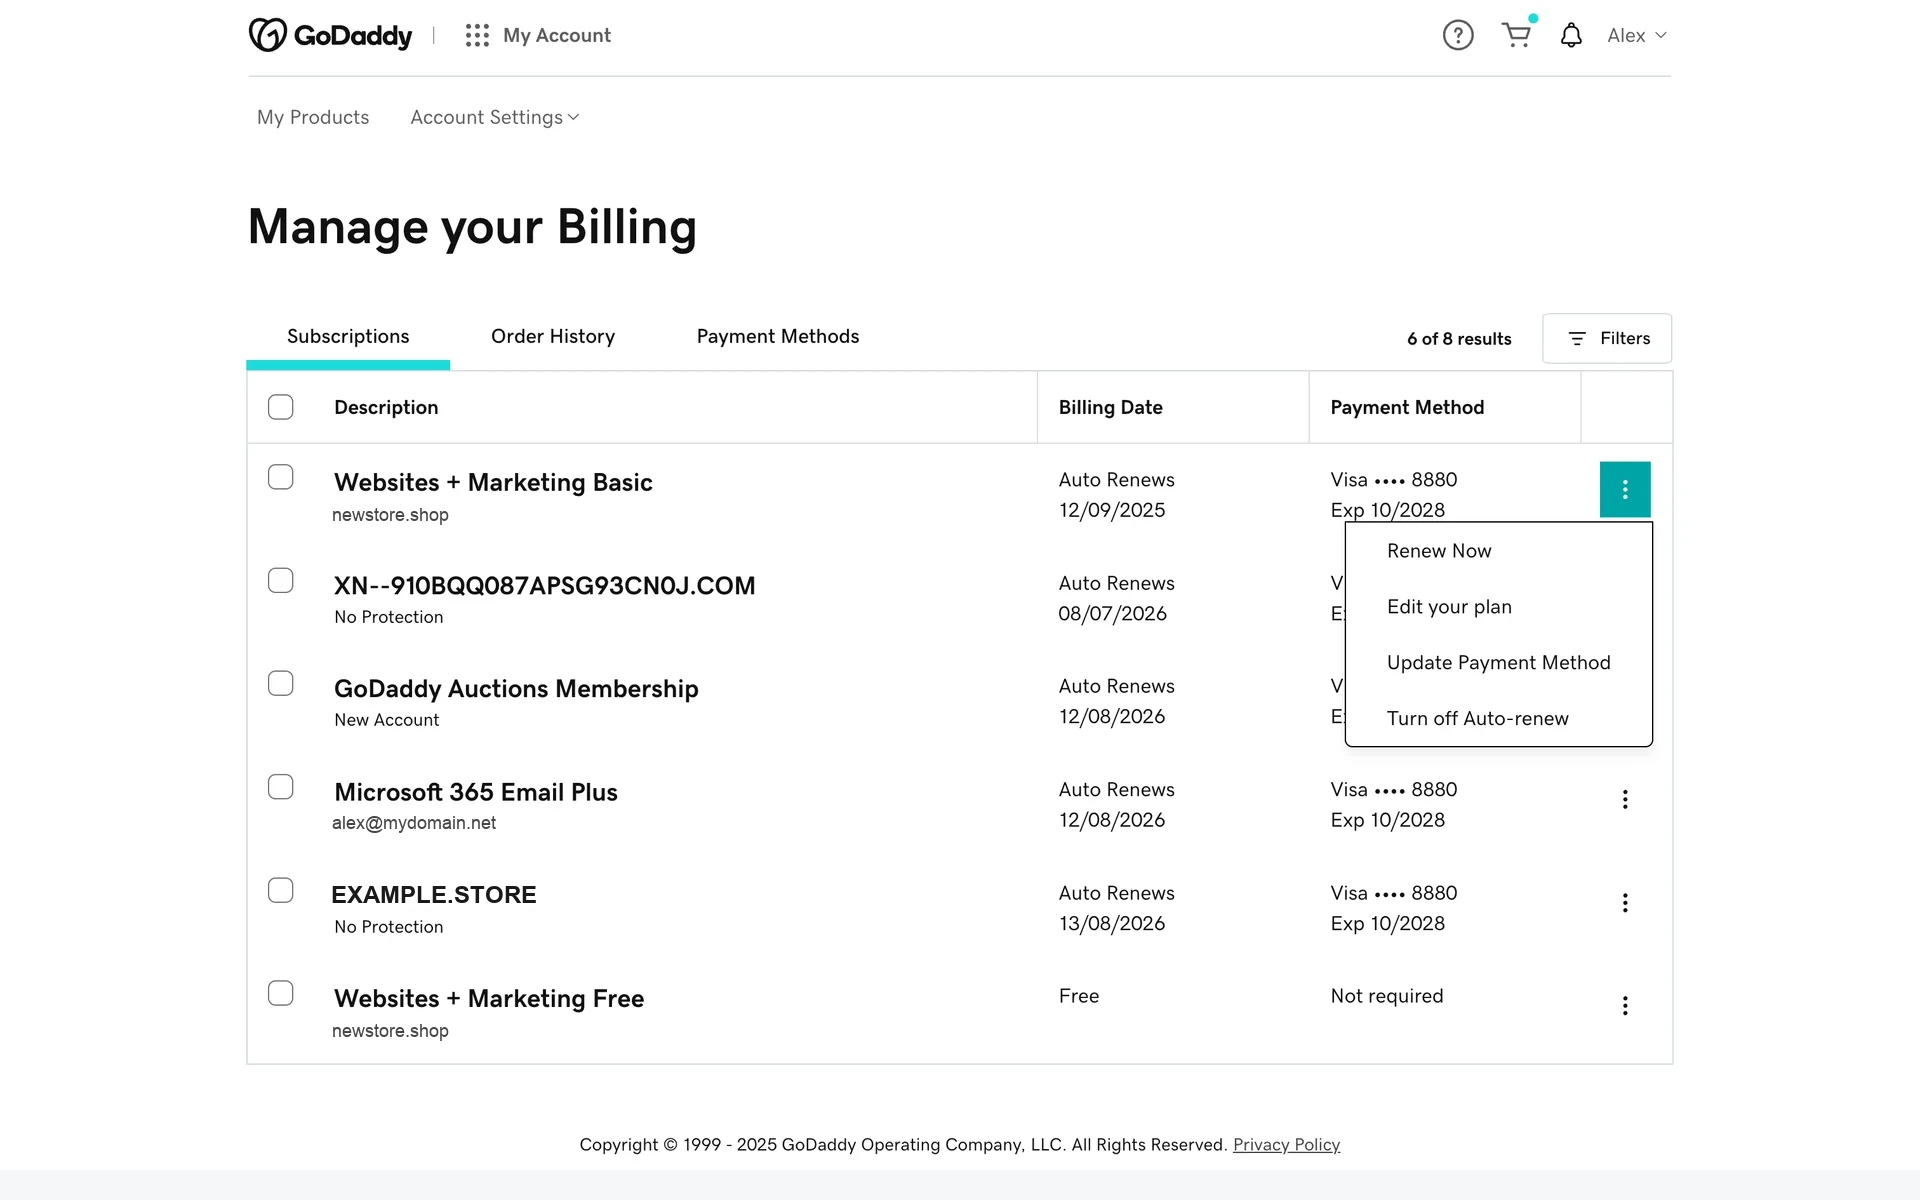Open Websites + Marketing Basic subscription
The height and width of the screenshot is (1200, 1920).
click(x=493, y=482)
